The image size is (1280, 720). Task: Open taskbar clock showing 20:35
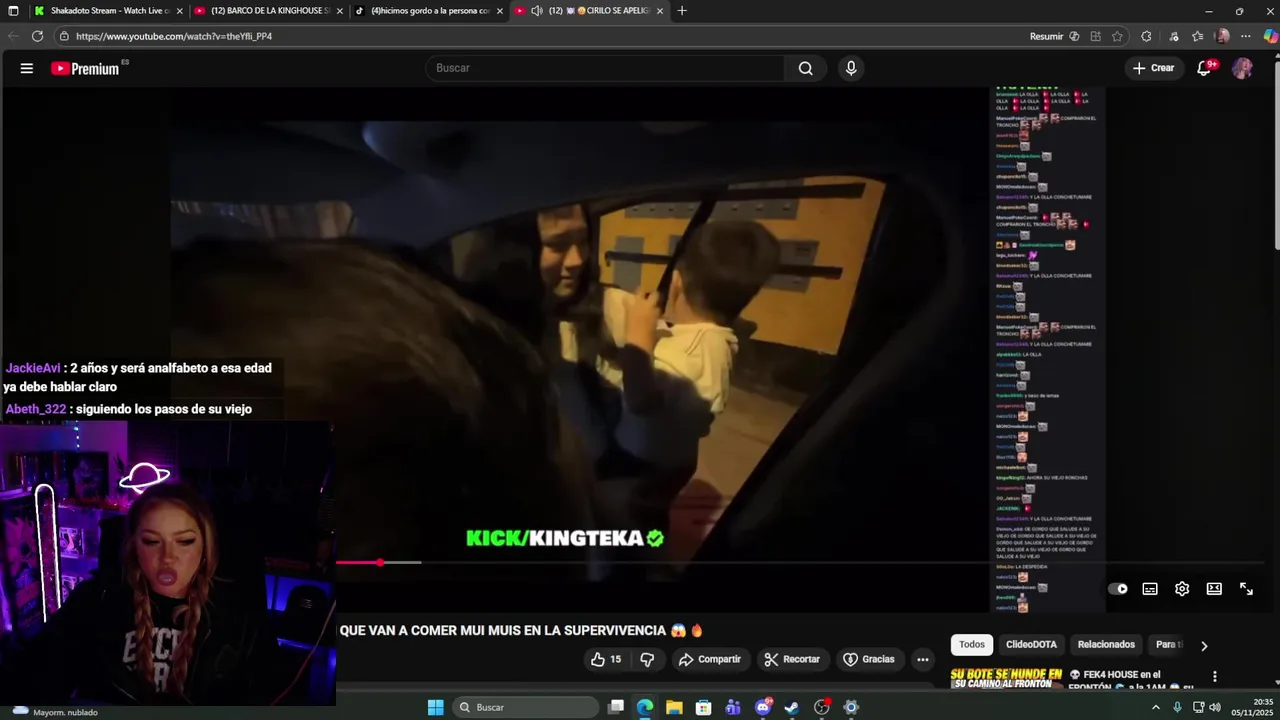coord(1252,707)
